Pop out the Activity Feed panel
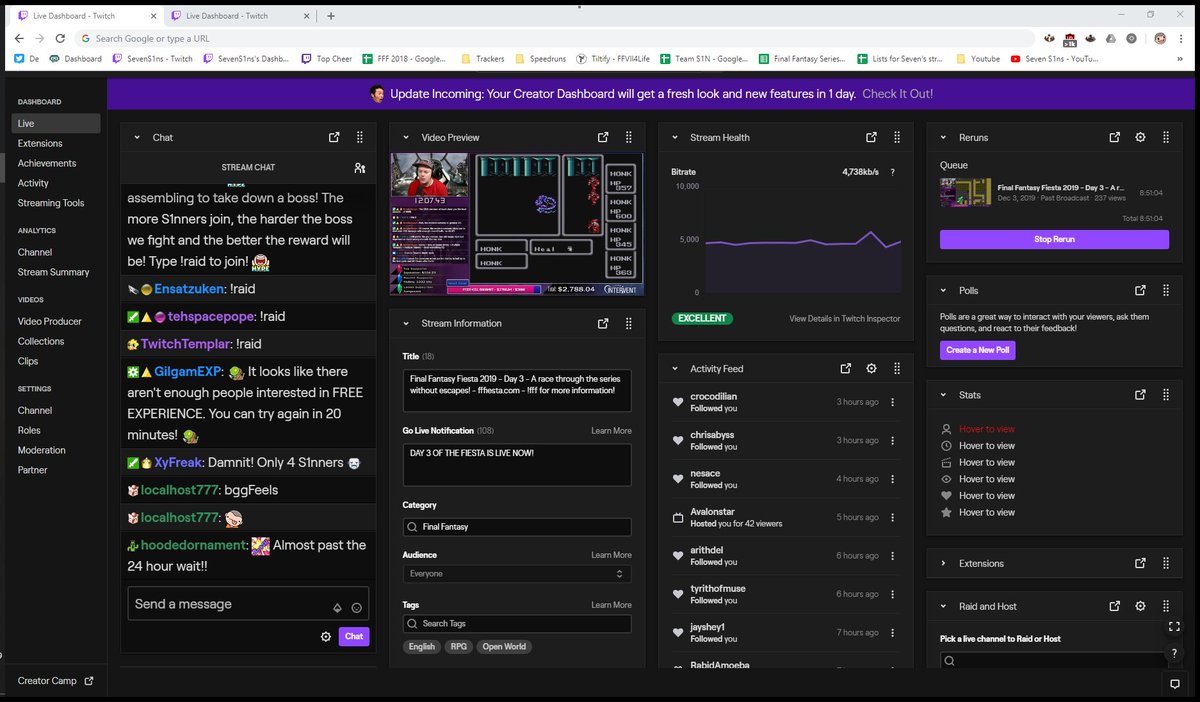Screen dimensions: 1200x702 (x=846, y=368)
